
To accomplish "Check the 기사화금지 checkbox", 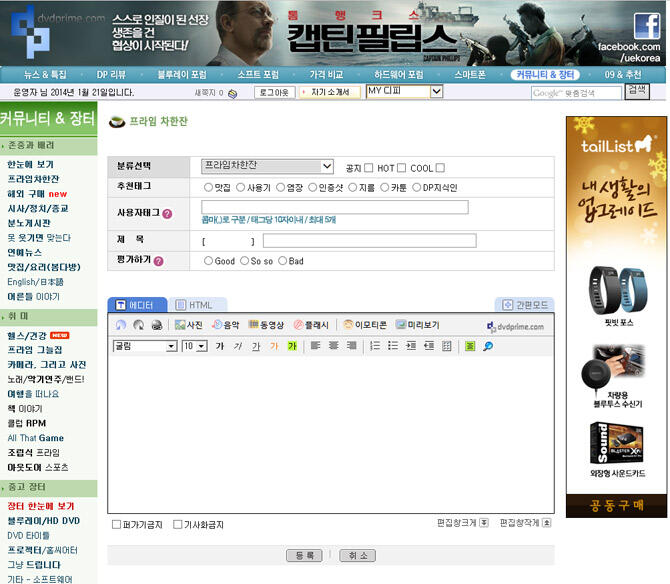I will pyautogui.click(x=178, y=524).
